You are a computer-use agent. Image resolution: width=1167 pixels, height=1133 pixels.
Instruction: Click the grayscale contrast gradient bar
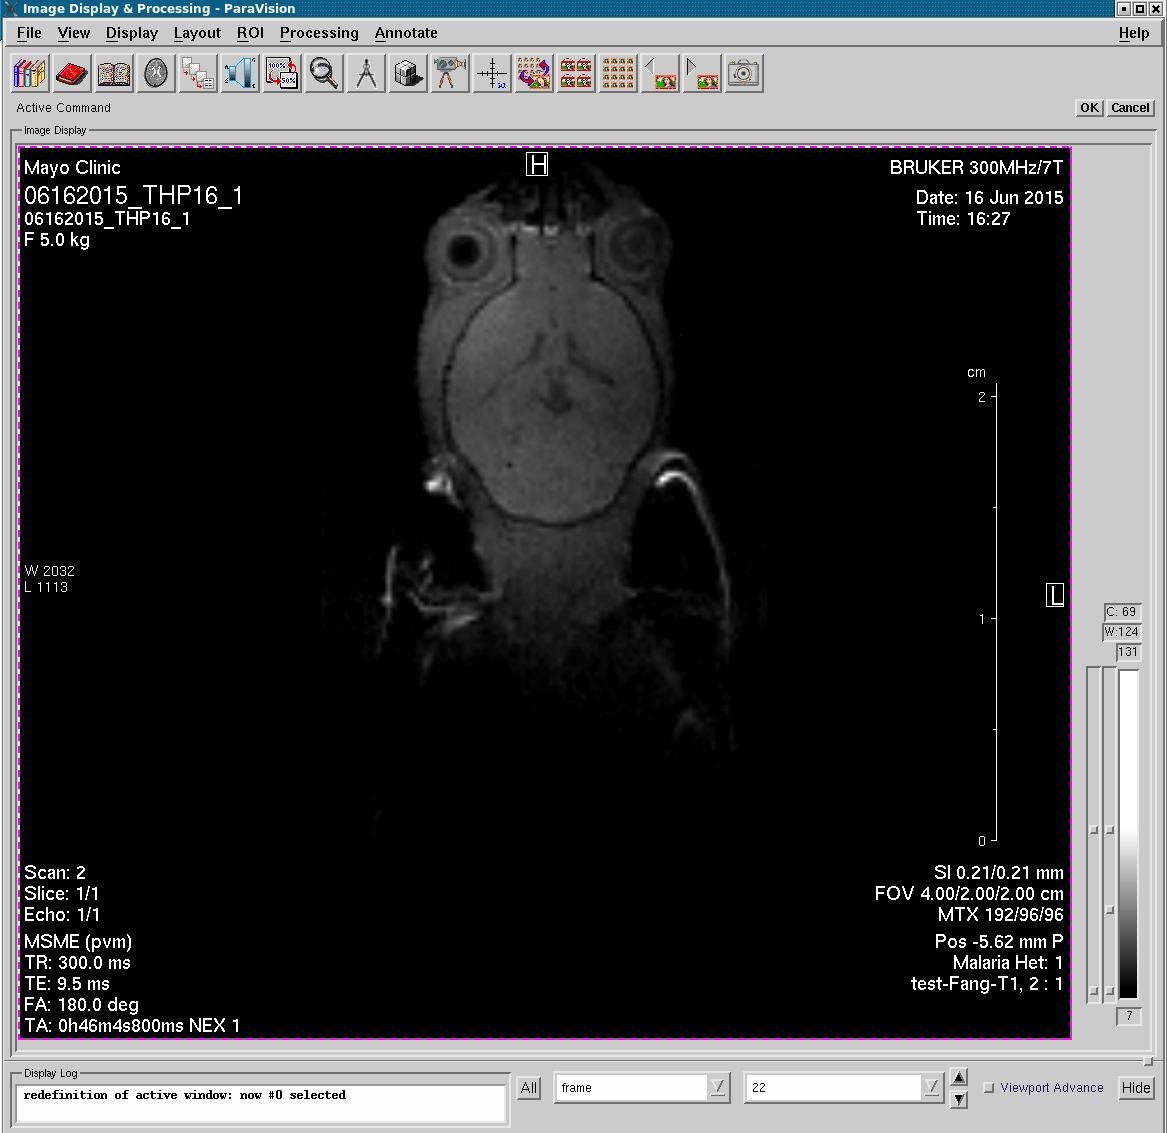point(1128,834)
